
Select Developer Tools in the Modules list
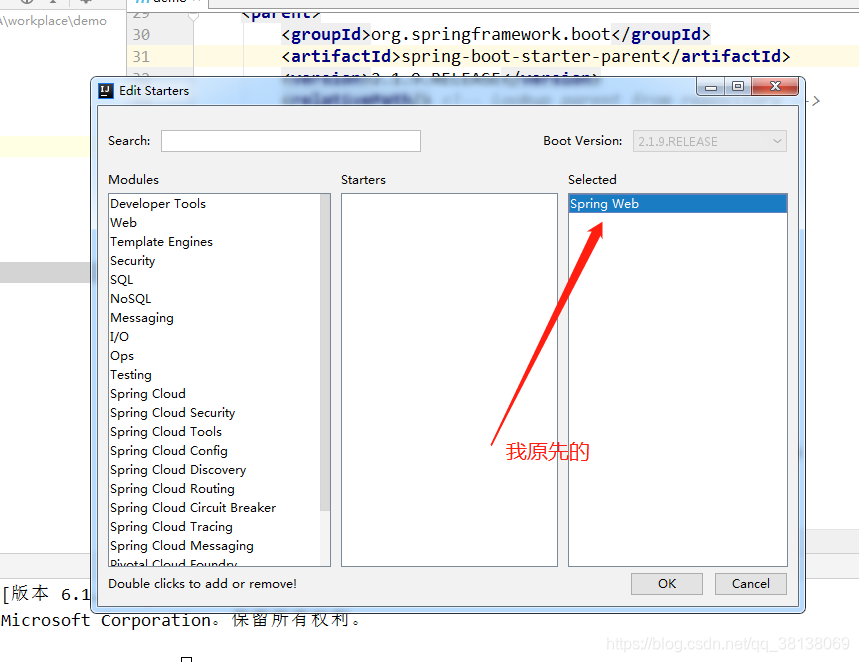click(x=157, y=203)
